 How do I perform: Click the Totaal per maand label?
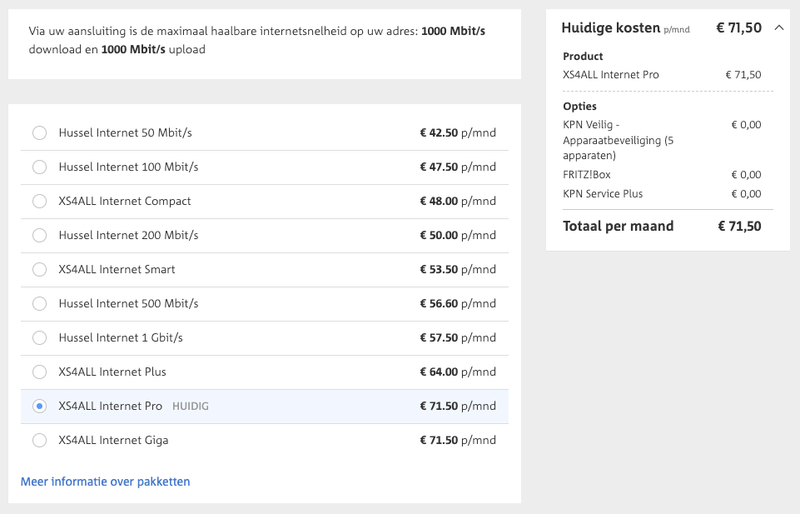618,226
